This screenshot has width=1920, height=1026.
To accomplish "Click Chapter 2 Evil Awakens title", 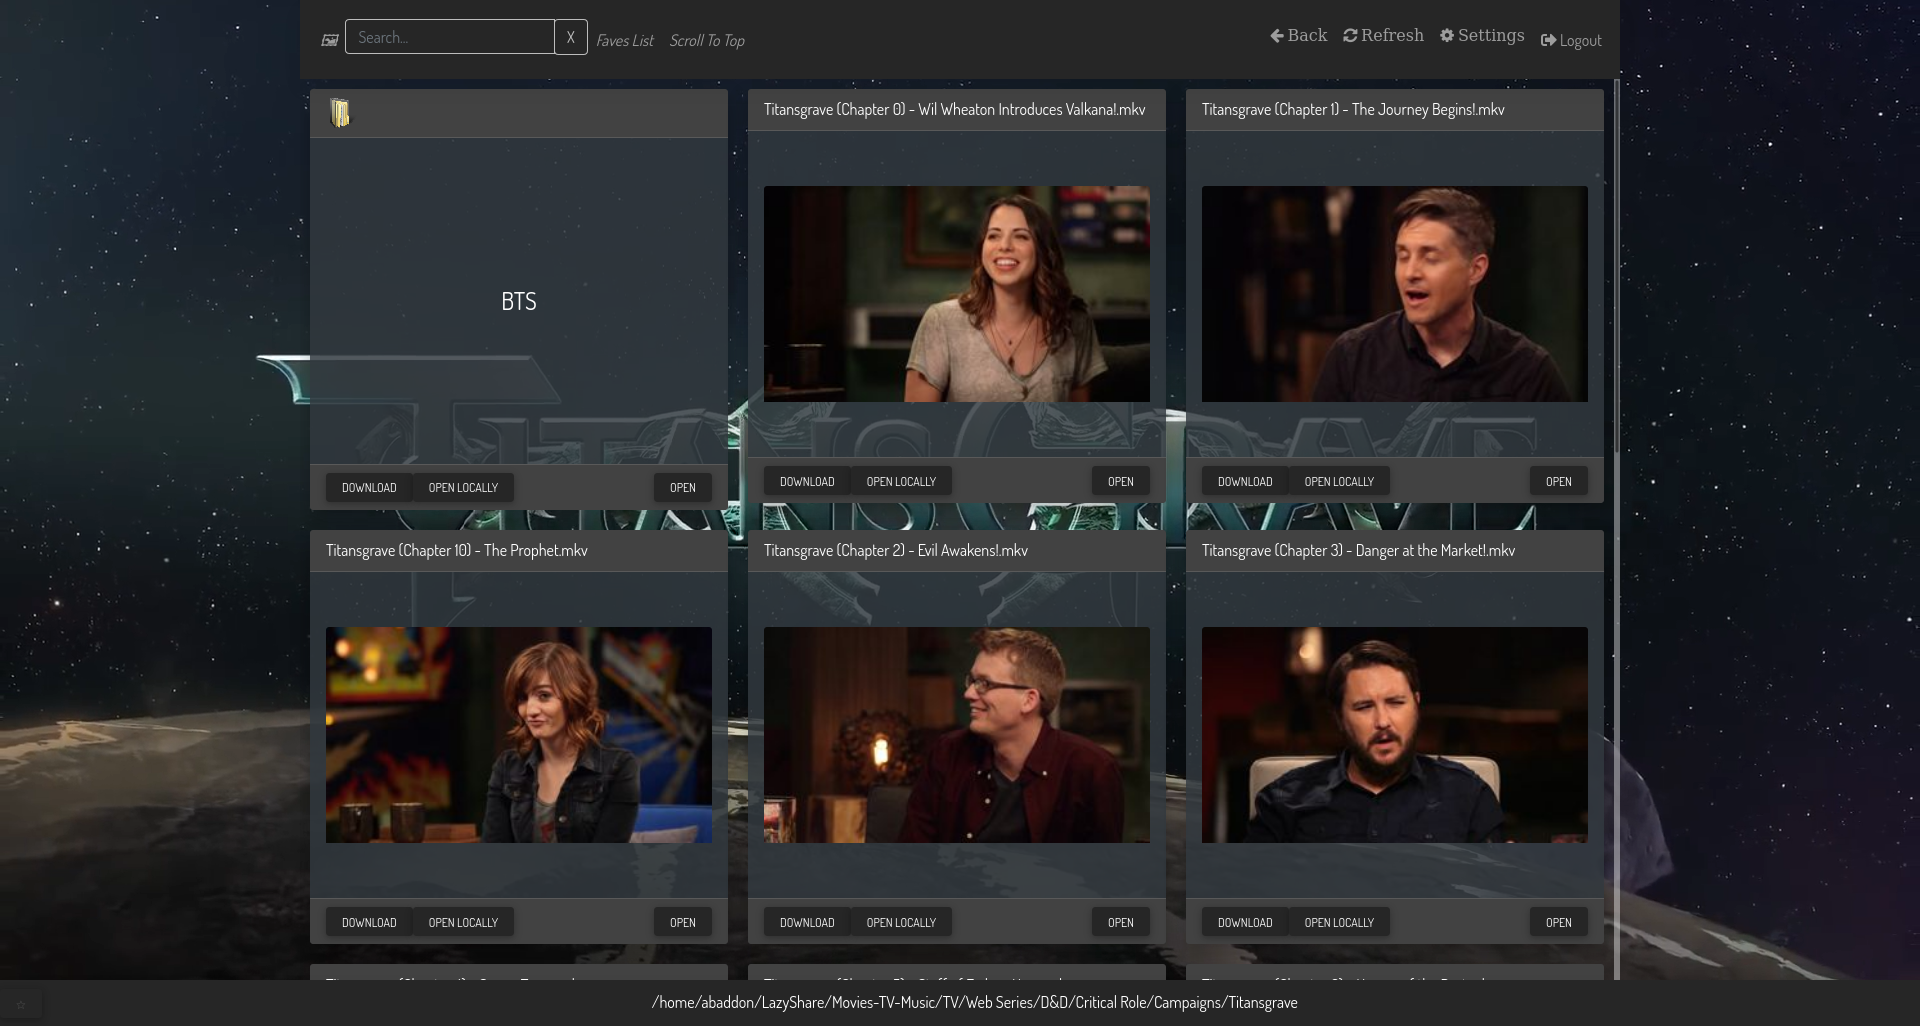I will 896,550.
